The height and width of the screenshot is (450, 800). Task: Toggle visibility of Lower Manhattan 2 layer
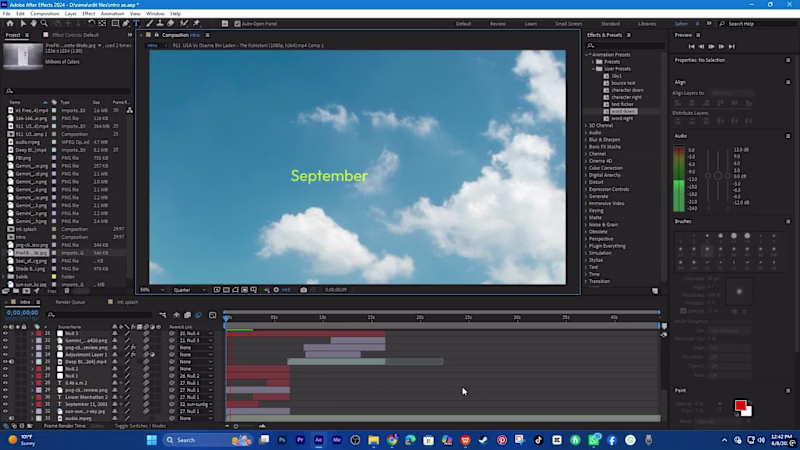6,397
